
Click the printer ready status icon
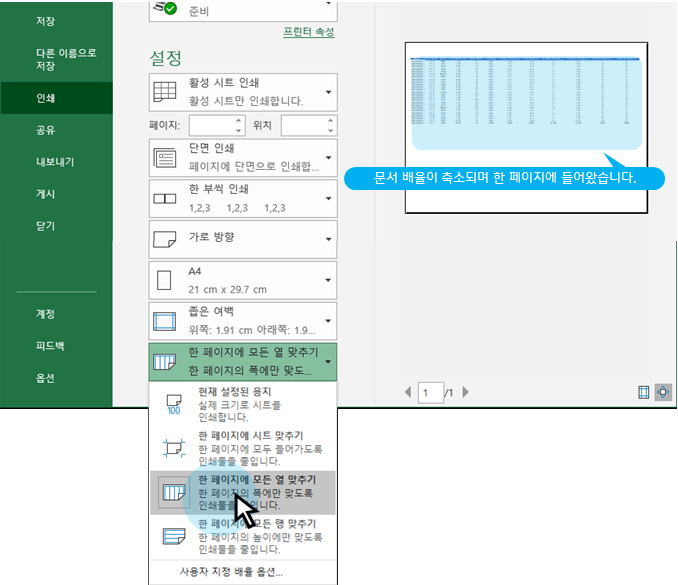[165, 7]
